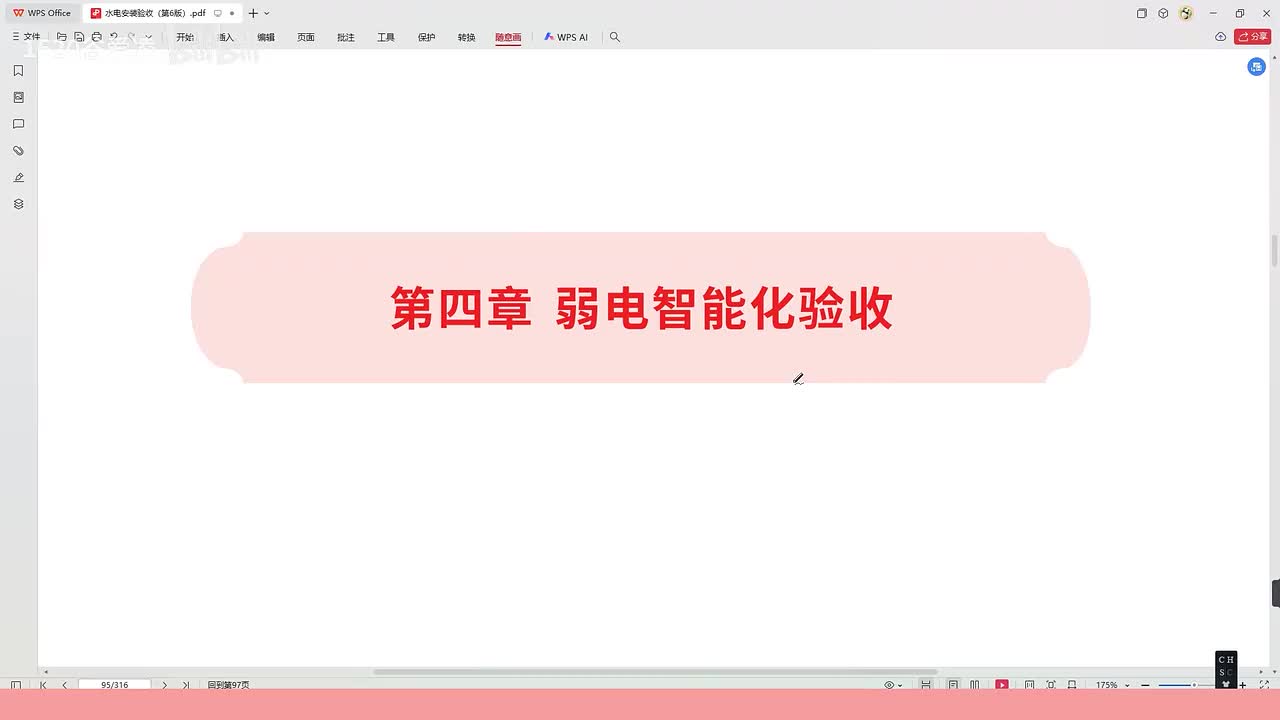Image resolution: width=1280 pixels, height=720 pixels.
Task: Select single page view mode
Action: click(953, 685)
